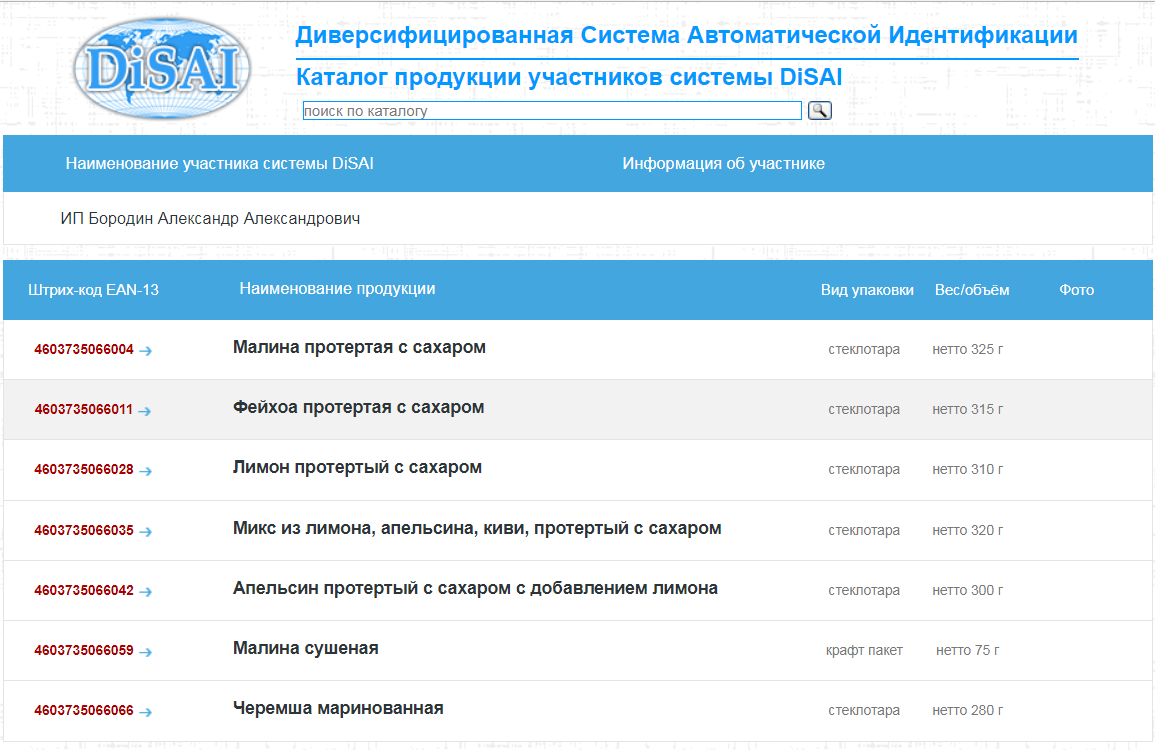Image resolution: width=1155 pixels, height=750 pixels.
Task: Click arrow icon next to barcode 4603735066011
Action: click(x=145, y=410)
